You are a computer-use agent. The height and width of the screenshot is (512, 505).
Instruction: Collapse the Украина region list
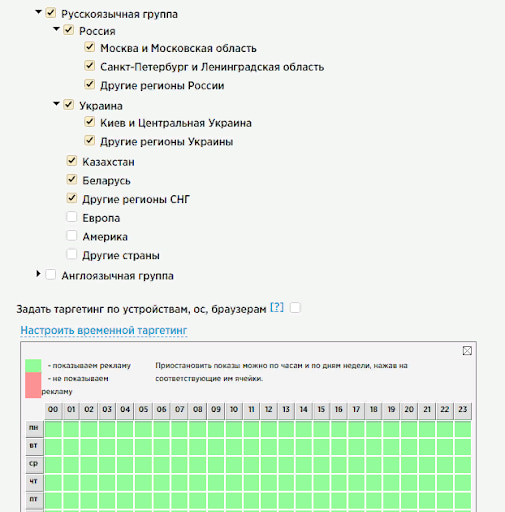point(56,104)
